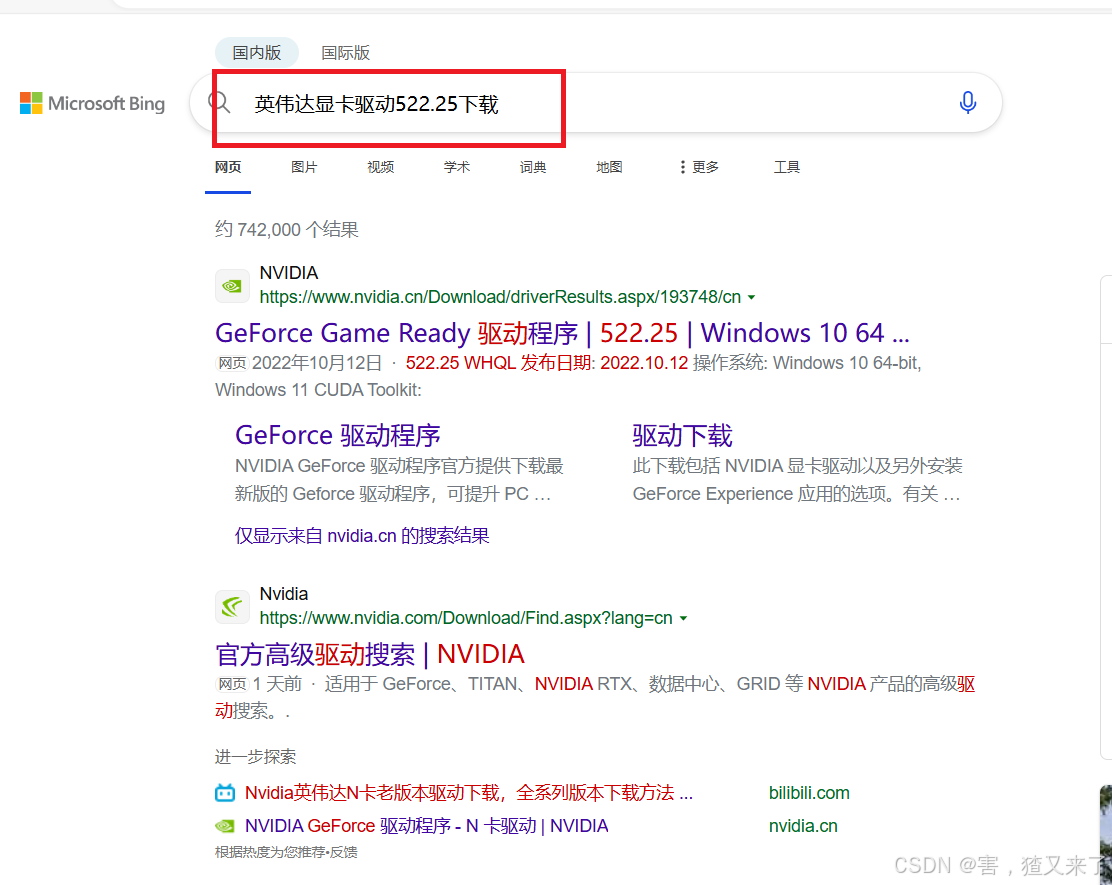Click the Microsoft Bing logo

click(92, 104)
